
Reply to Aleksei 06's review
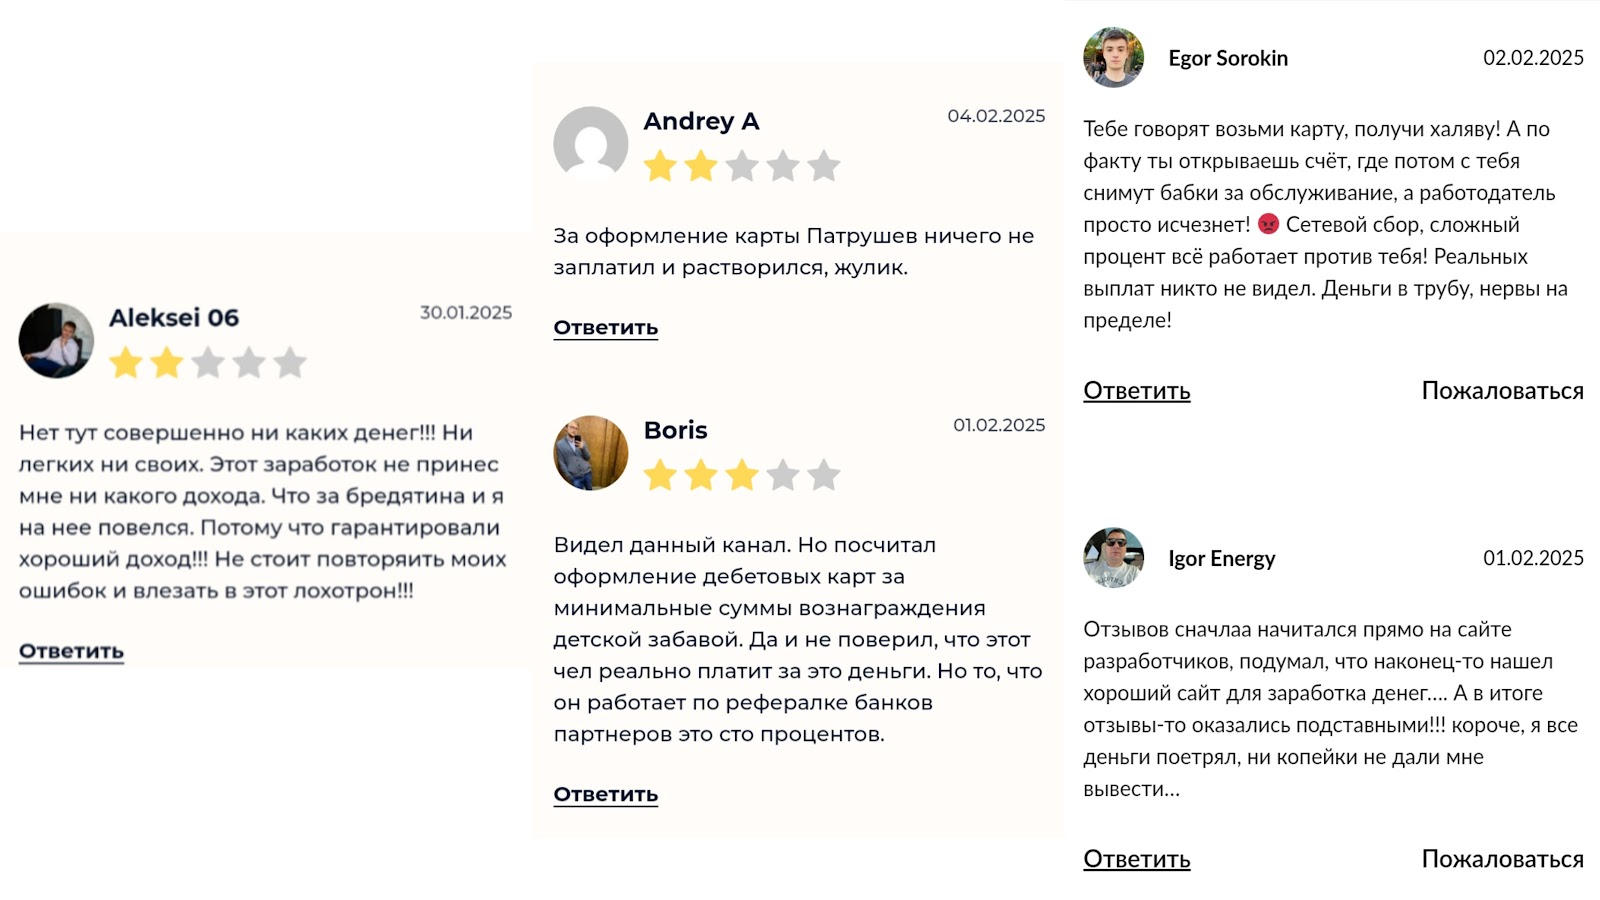[x=71, y=651]
